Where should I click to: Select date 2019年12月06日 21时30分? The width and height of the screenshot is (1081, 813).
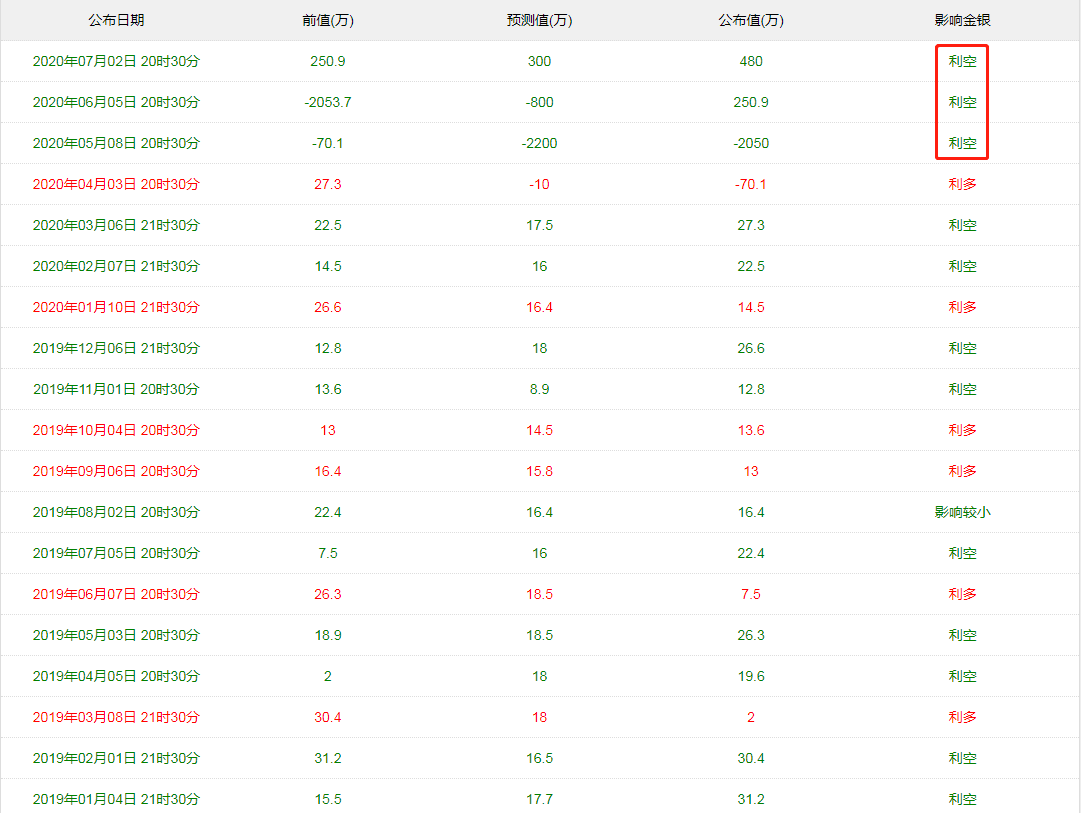[116, 348]
